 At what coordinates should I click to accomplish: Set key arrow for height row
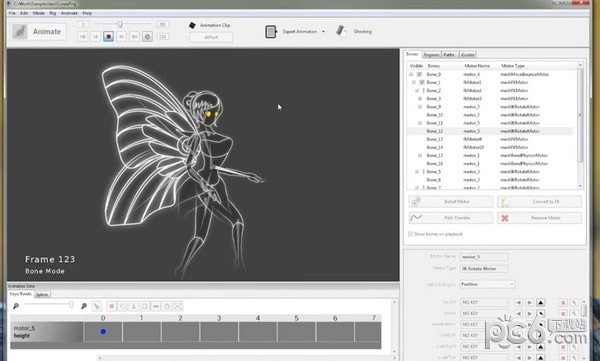pos(541,302)
